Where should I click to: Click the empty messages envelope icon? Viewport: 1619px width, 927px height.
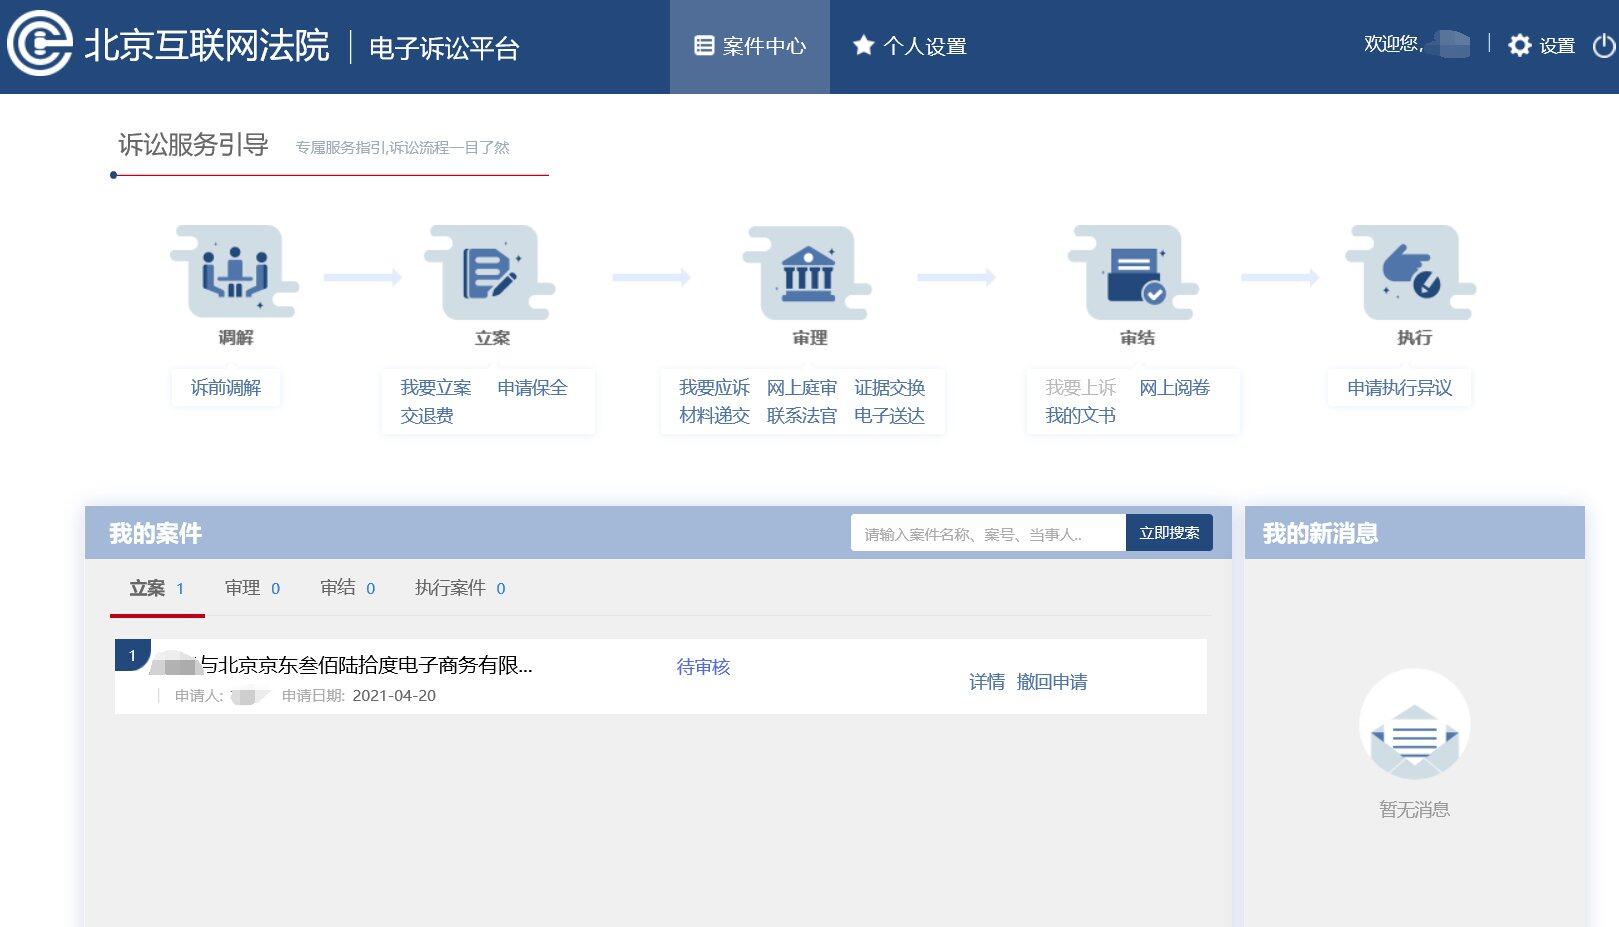(1414, 726)
